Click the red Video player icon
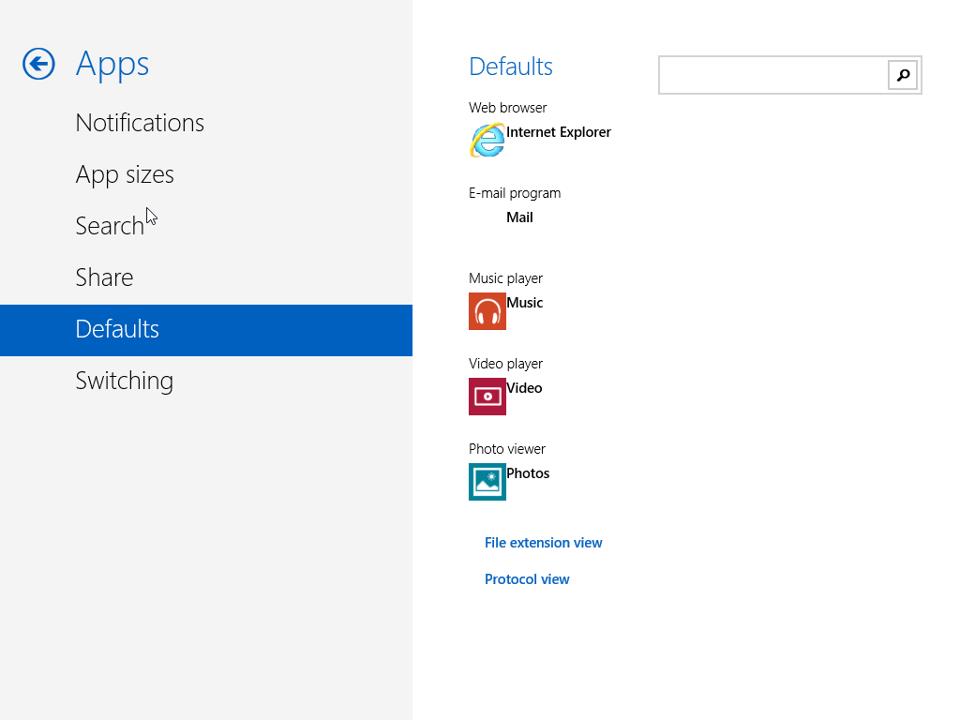 487,396
